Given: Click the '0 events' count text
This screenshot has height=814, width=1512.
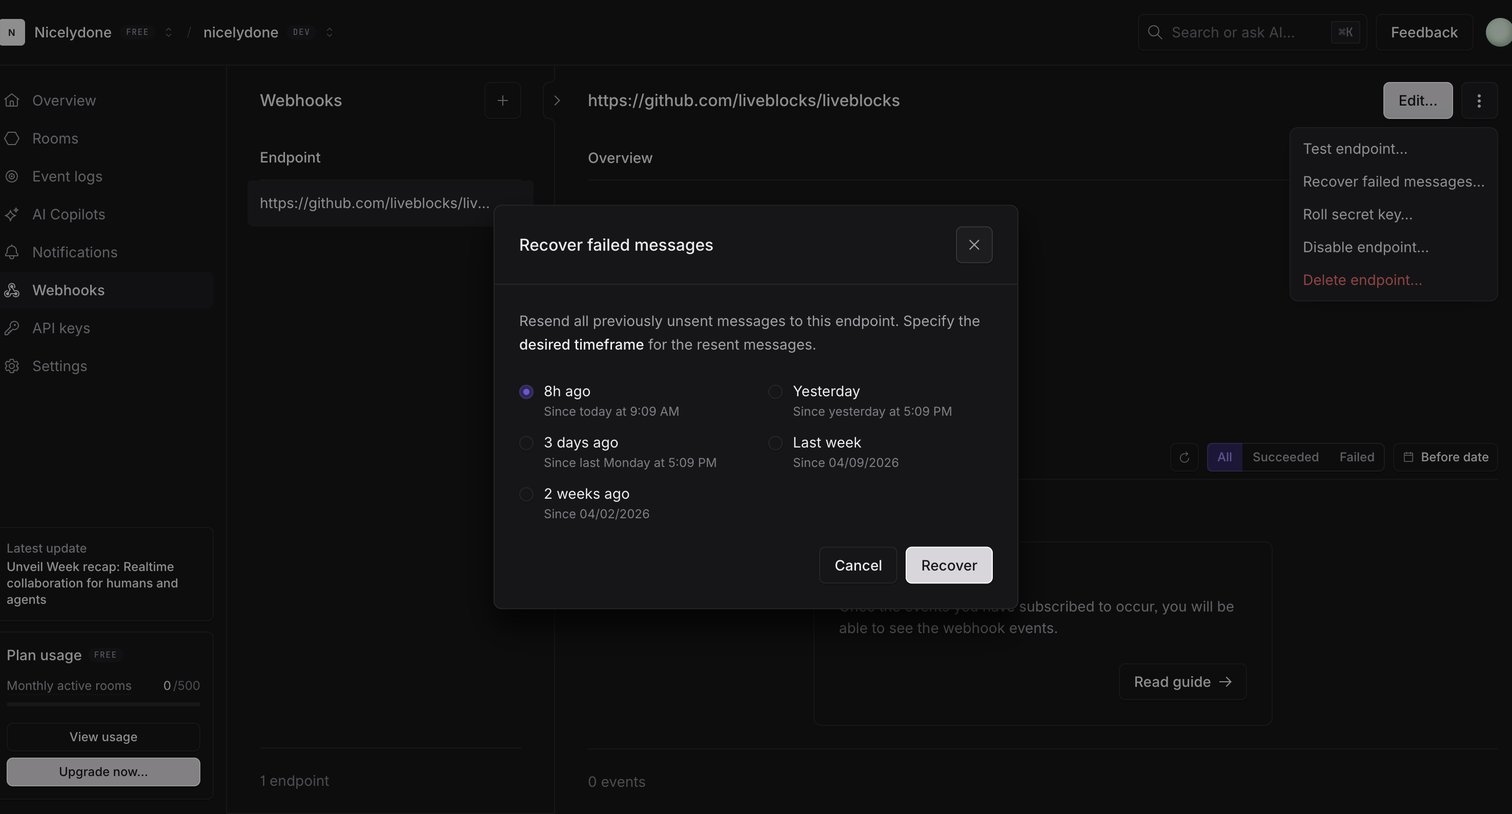Looking at the screenshot, I should [617, 782].
